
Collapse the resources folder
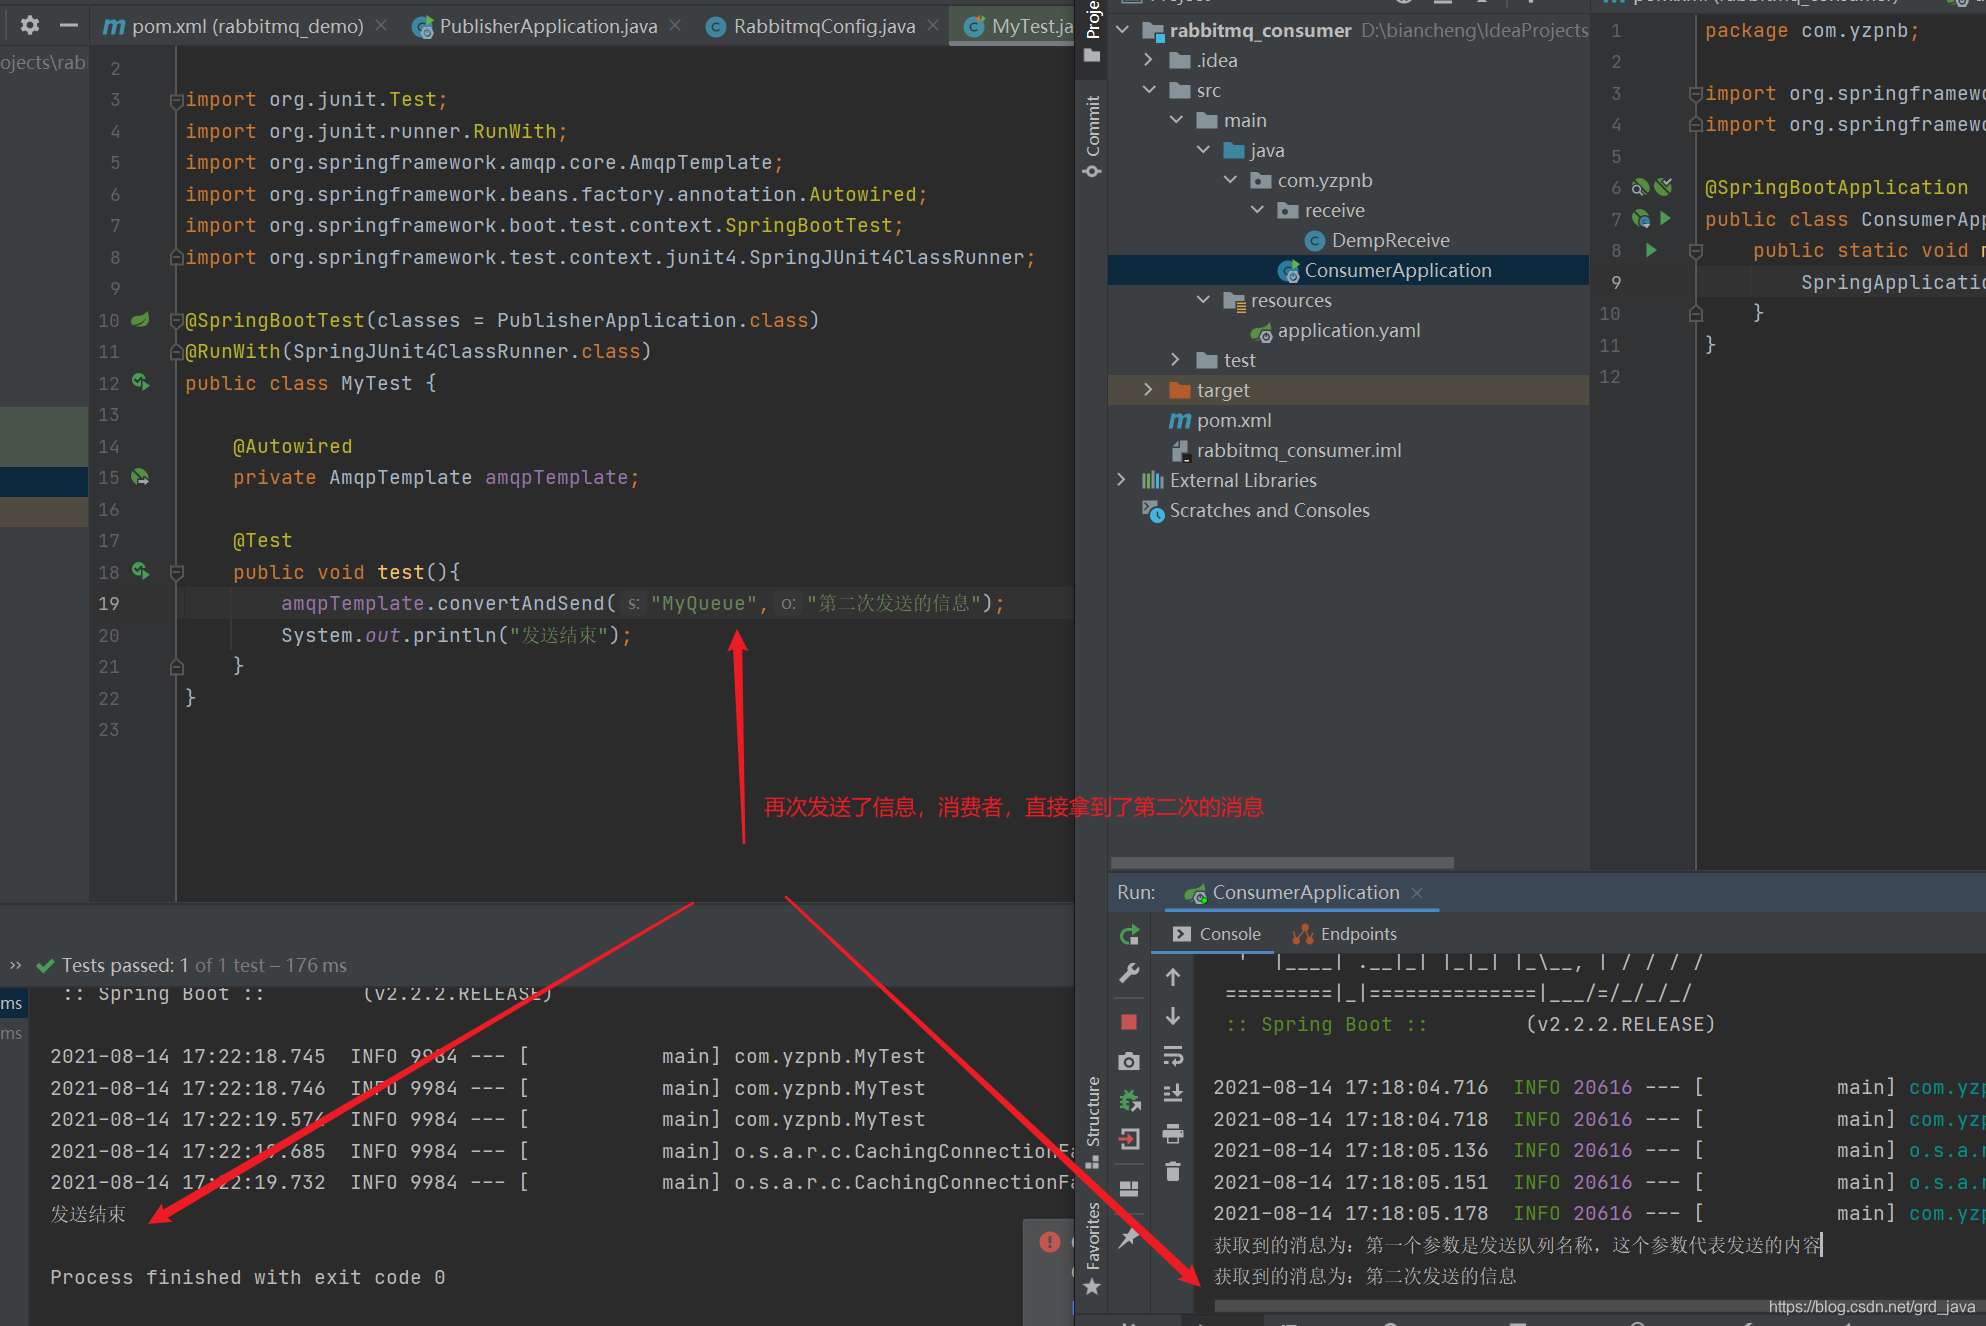[x=1203, y=300]
